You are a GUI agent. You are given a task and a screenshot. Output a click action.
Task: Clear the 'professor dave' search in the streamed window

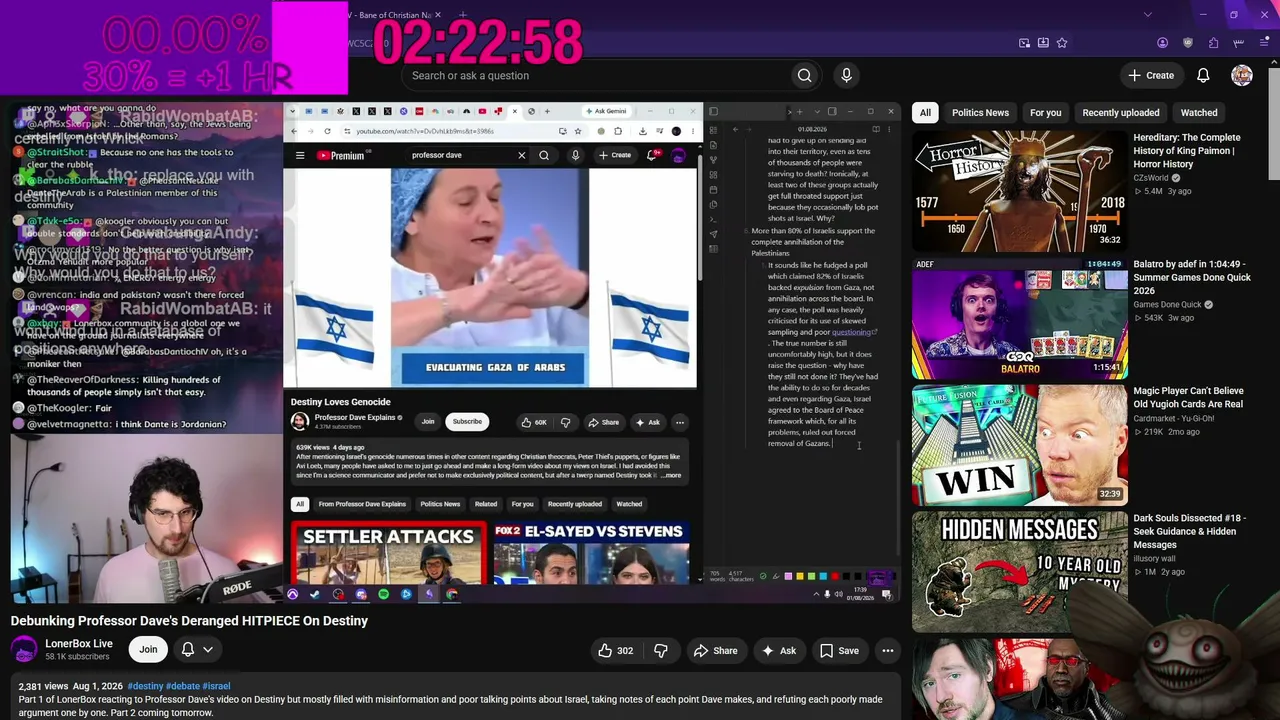coord(521,155)
